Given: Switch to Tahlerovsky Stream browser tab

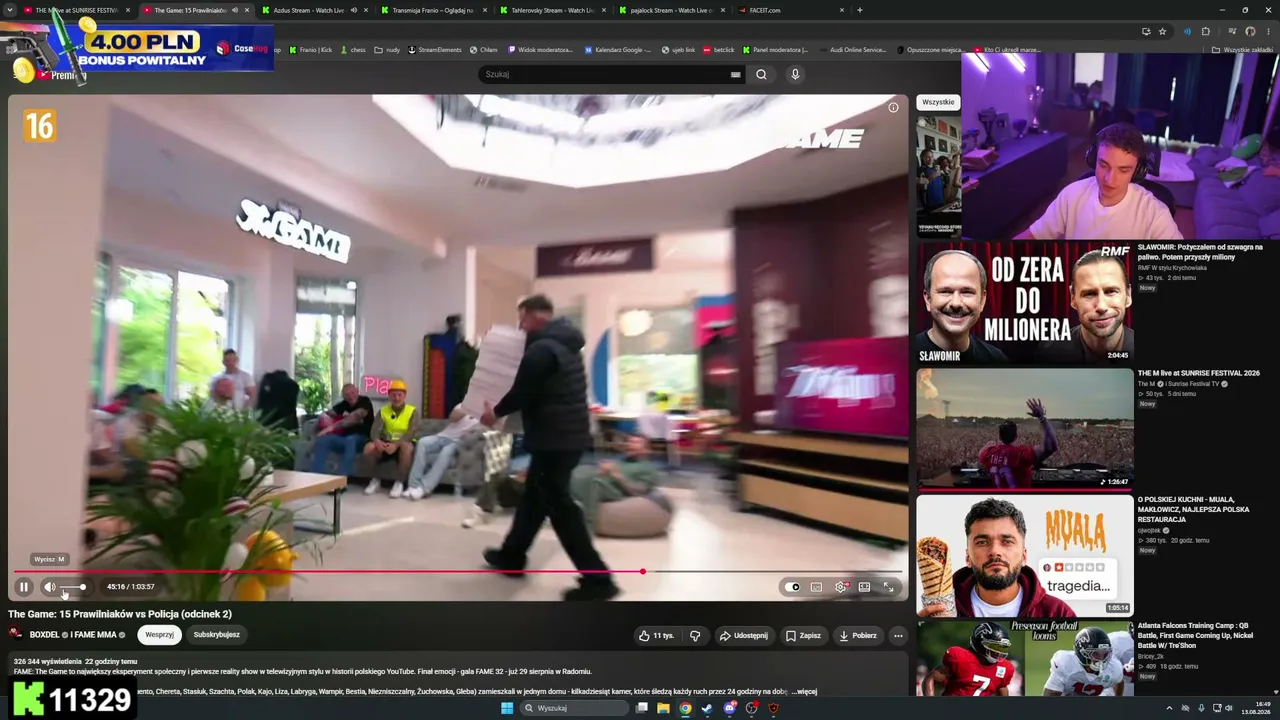Looking at the screenshot, I should point(552,10).
